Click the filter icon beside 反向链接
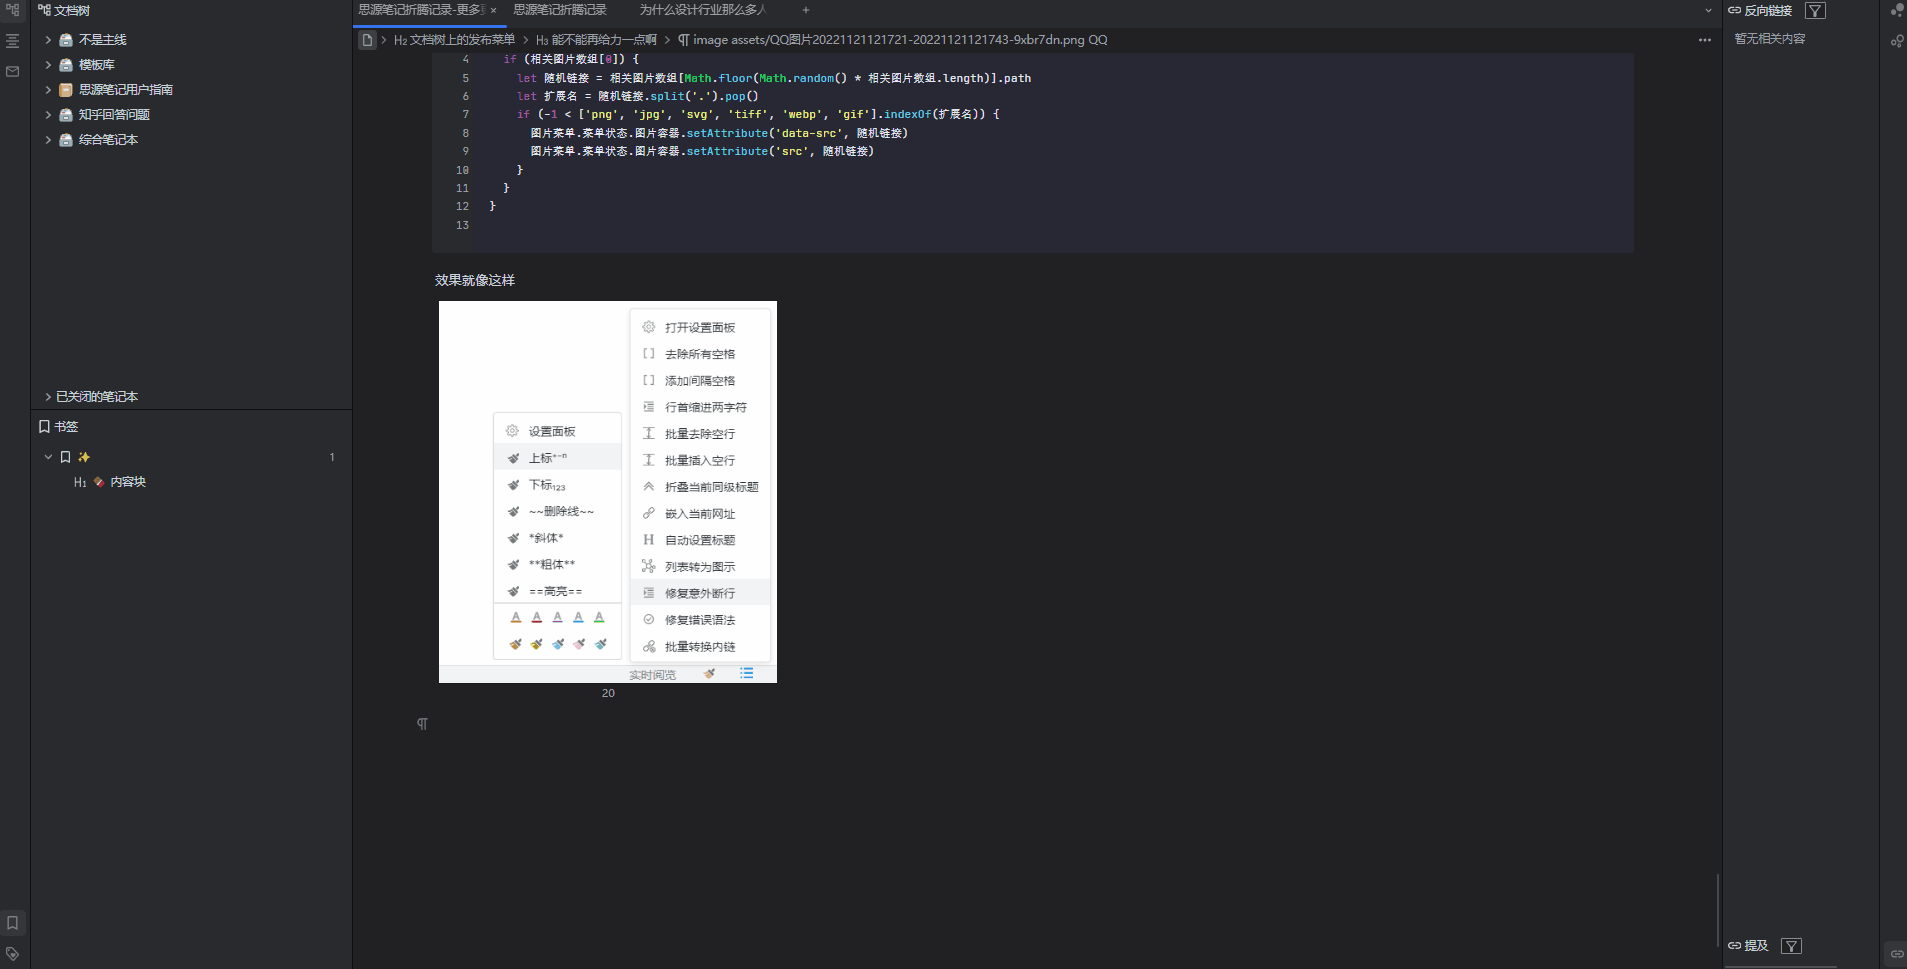This screenshot has width=1907, height=969. click(1815, 11)
